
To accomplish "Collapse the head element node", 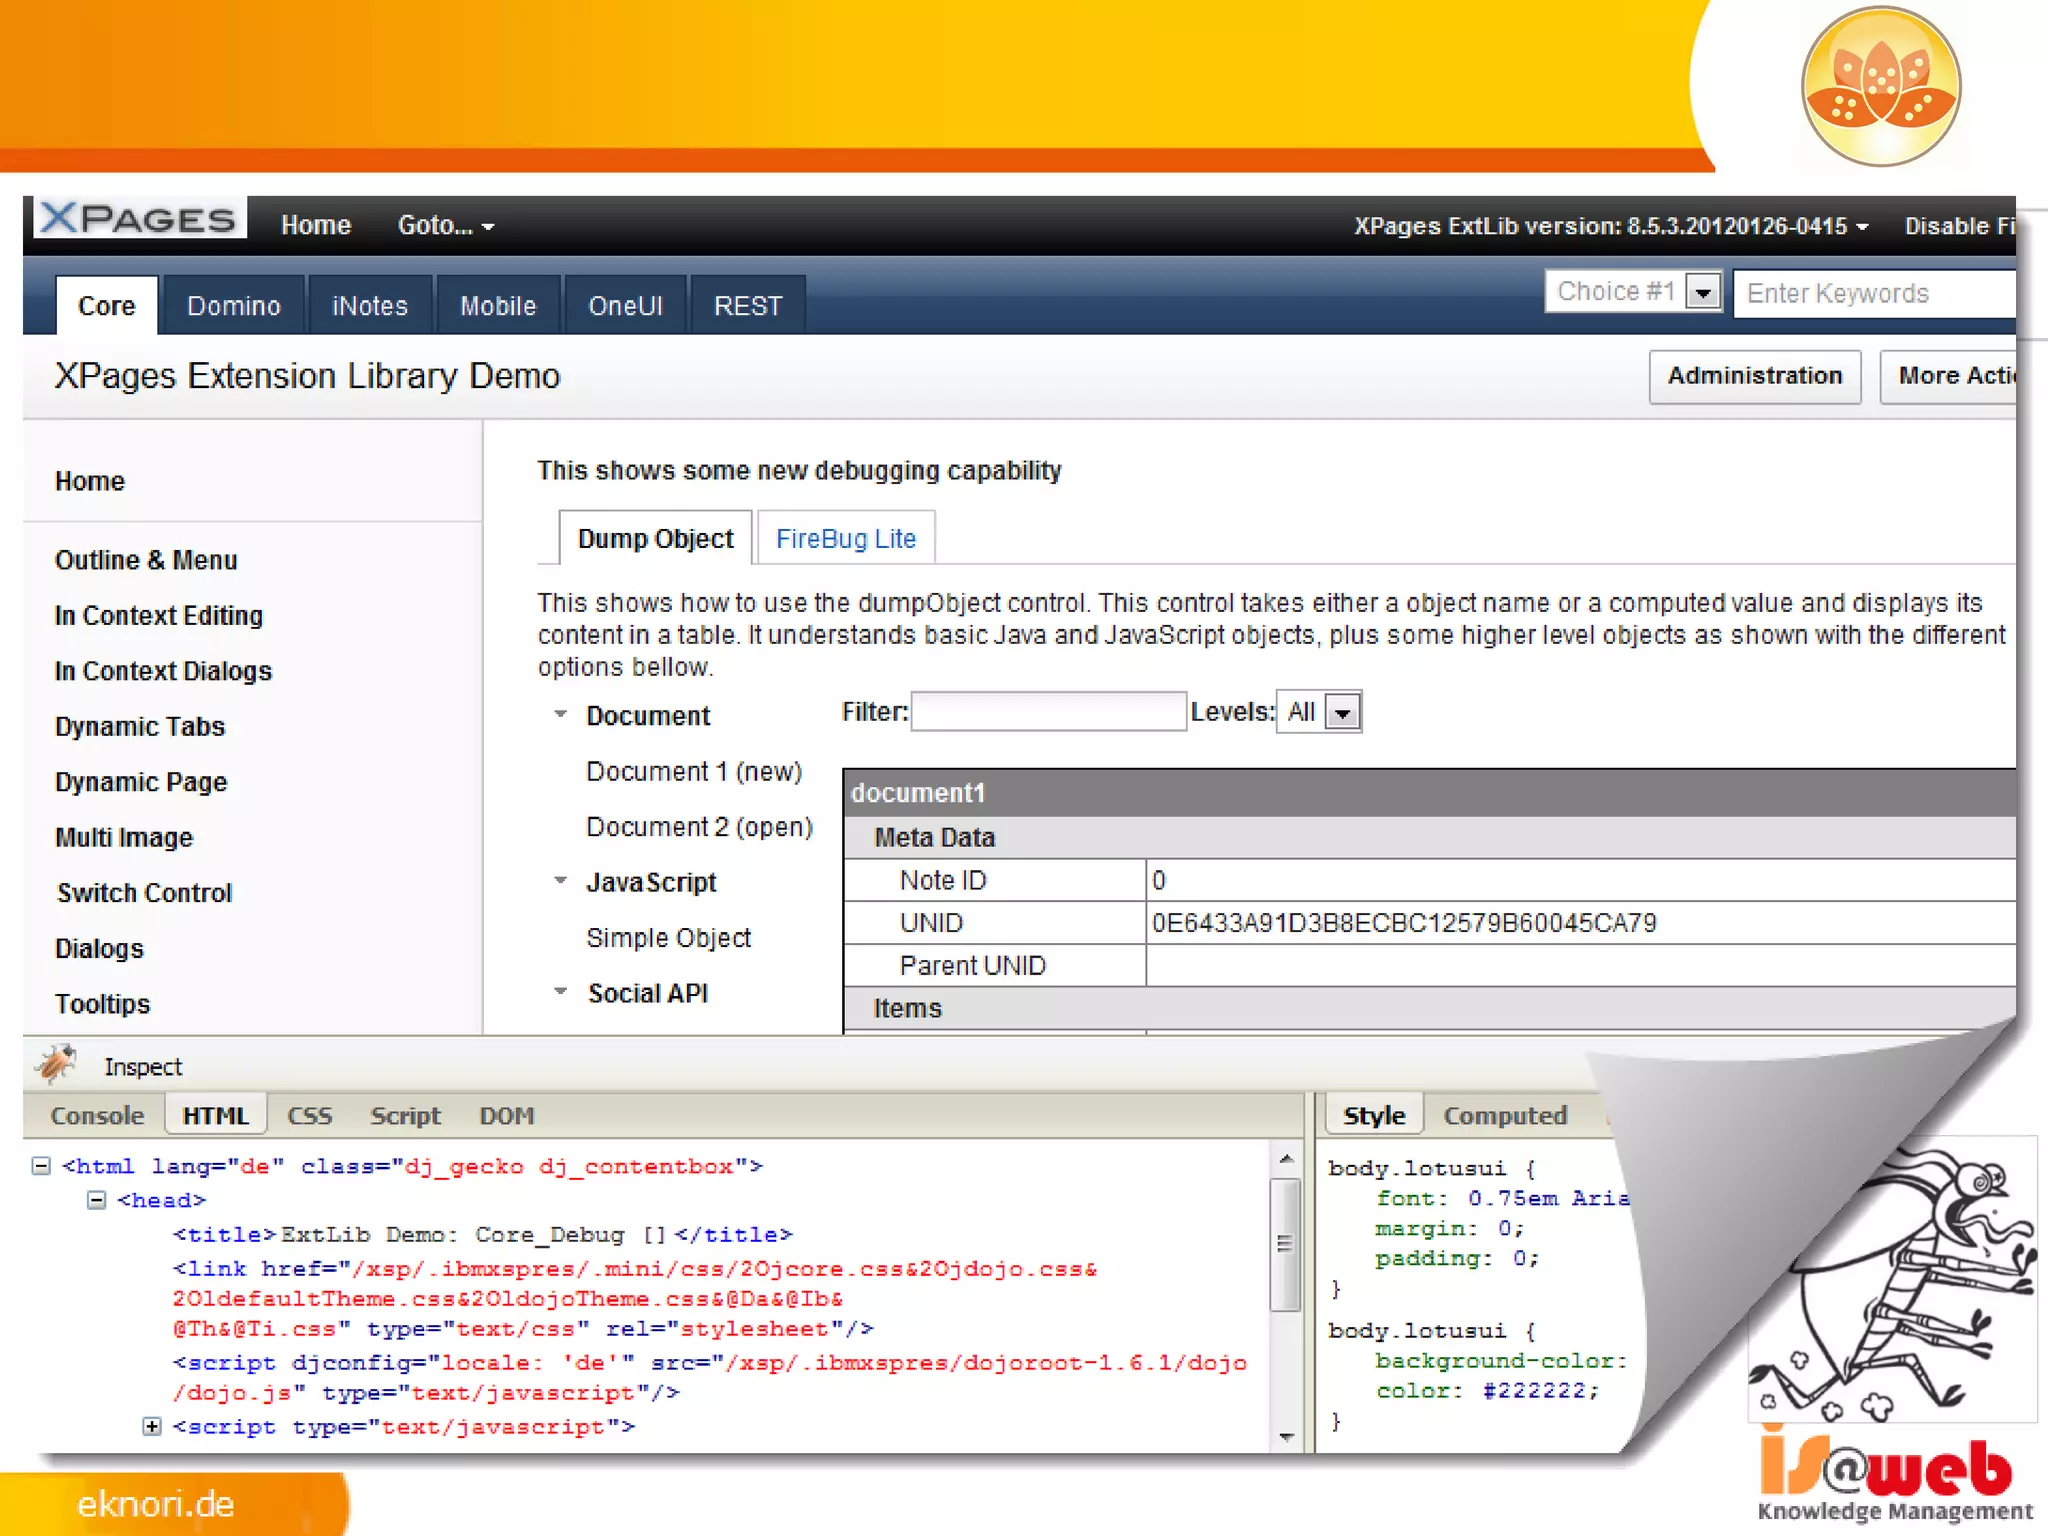I will [x=96, y=1200].
